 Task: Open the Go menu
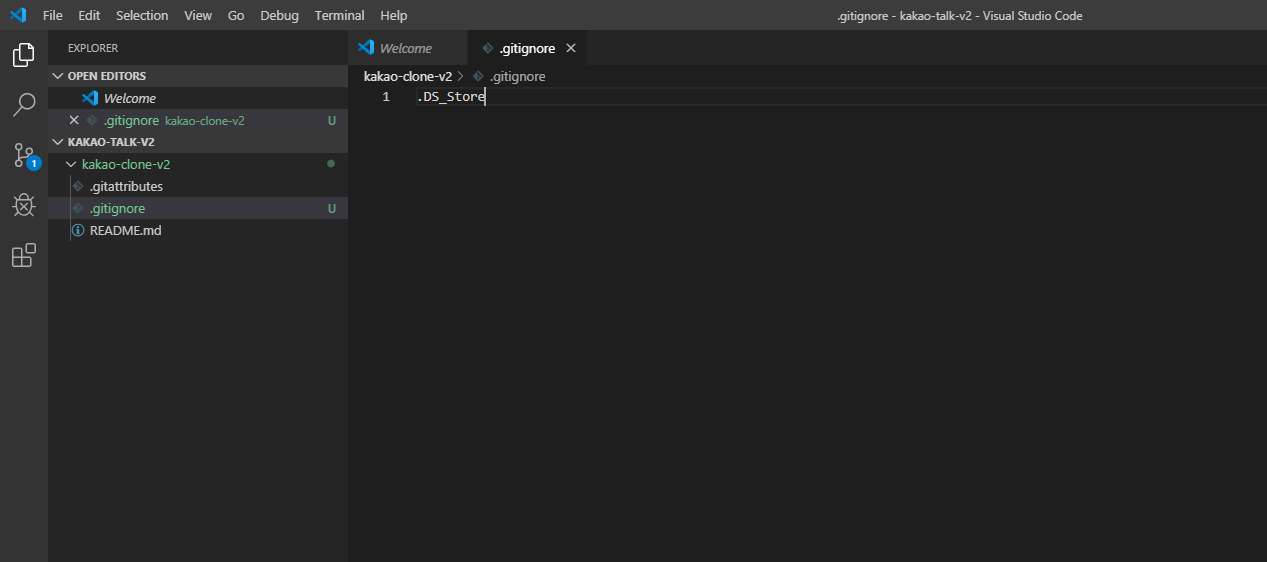236,16
